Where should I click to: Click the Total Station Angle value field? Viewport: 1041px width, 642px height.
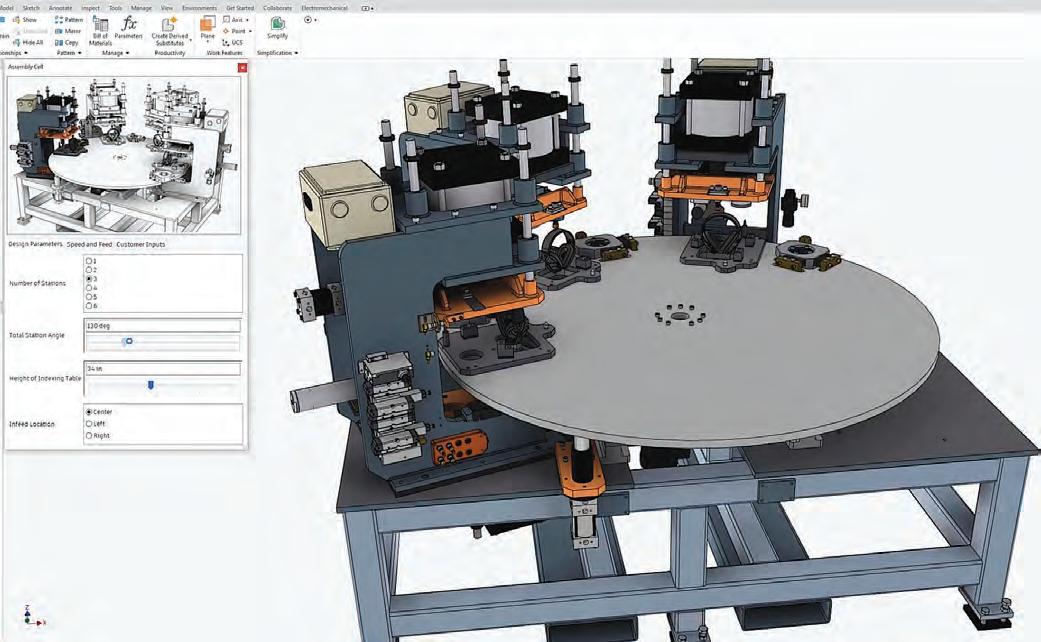coord(163,326)
